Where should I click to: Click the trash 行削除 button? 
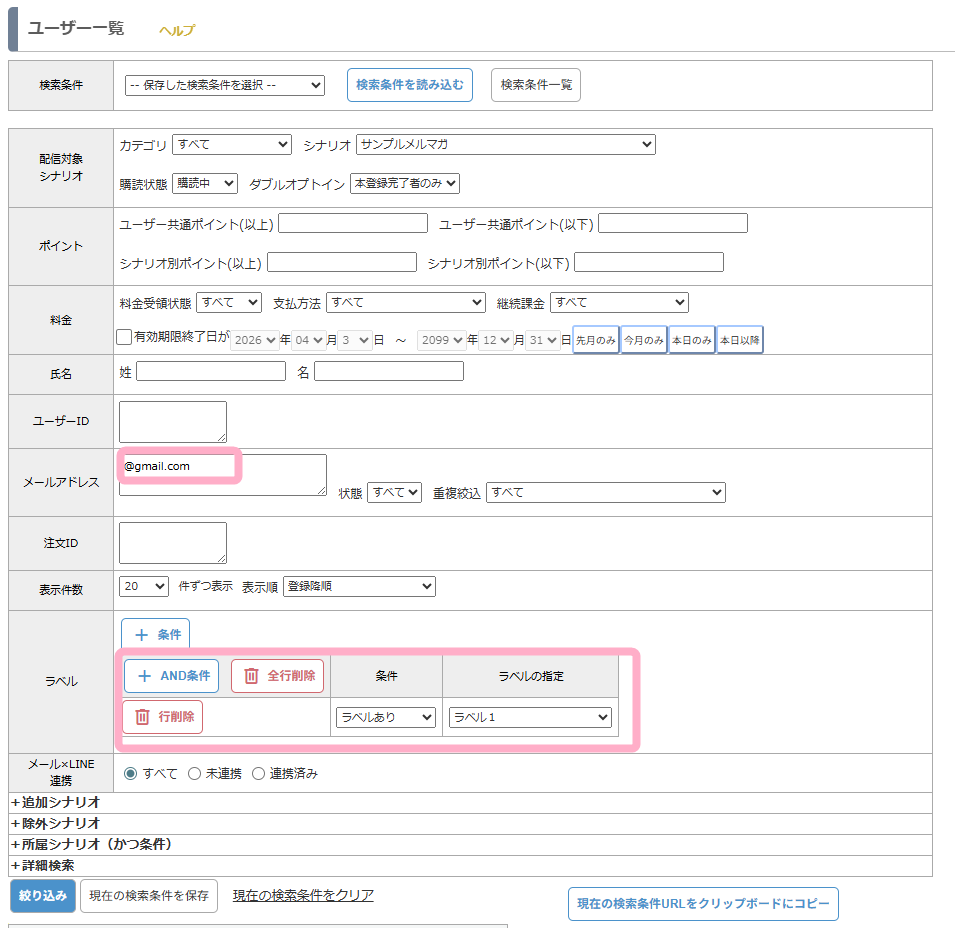pos(163,717)
